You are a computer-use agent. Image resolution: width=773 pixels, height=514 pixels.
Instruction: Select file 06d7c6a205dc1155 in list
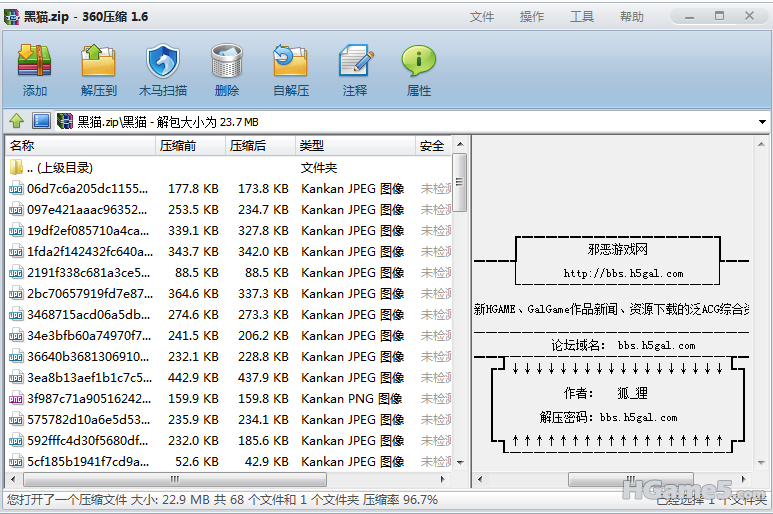click(x=87, y=189)
